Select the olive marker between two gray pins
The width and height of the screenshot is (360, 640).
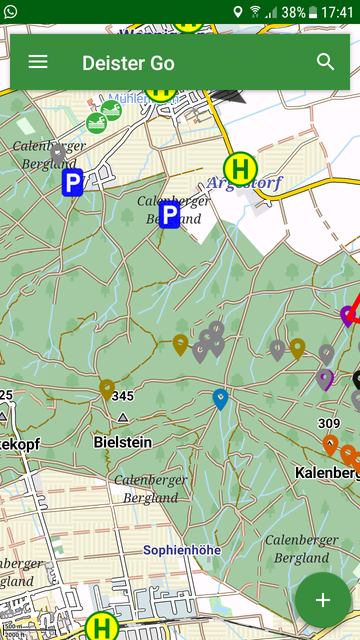click(298, 349)
